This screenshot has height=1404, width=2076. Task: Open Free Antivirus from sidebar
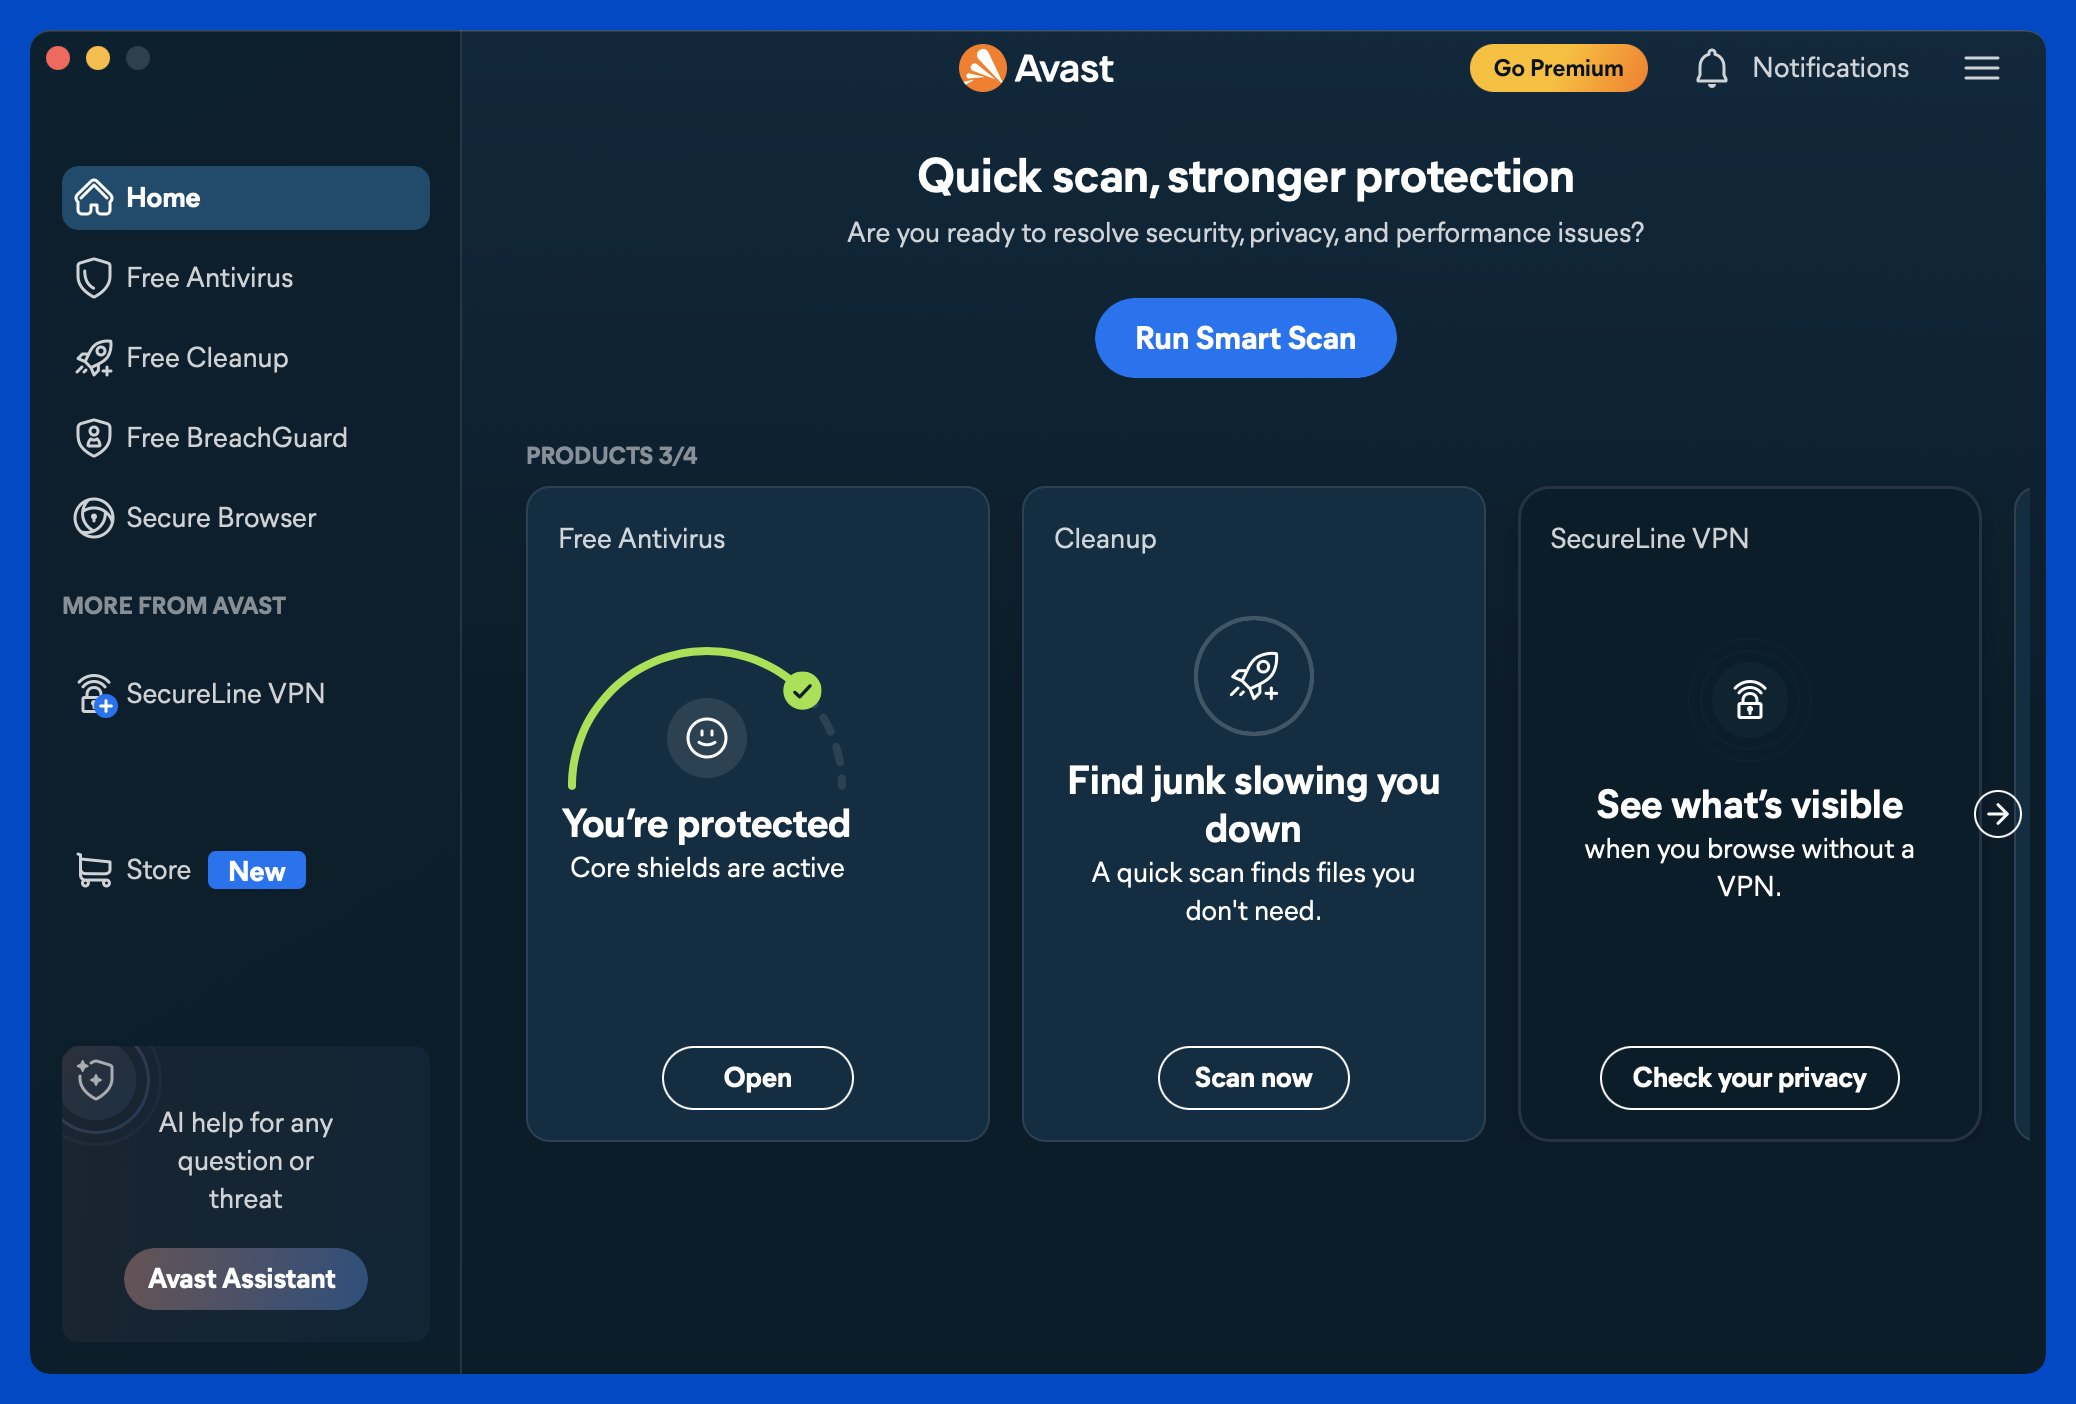(x=246, y=277)
